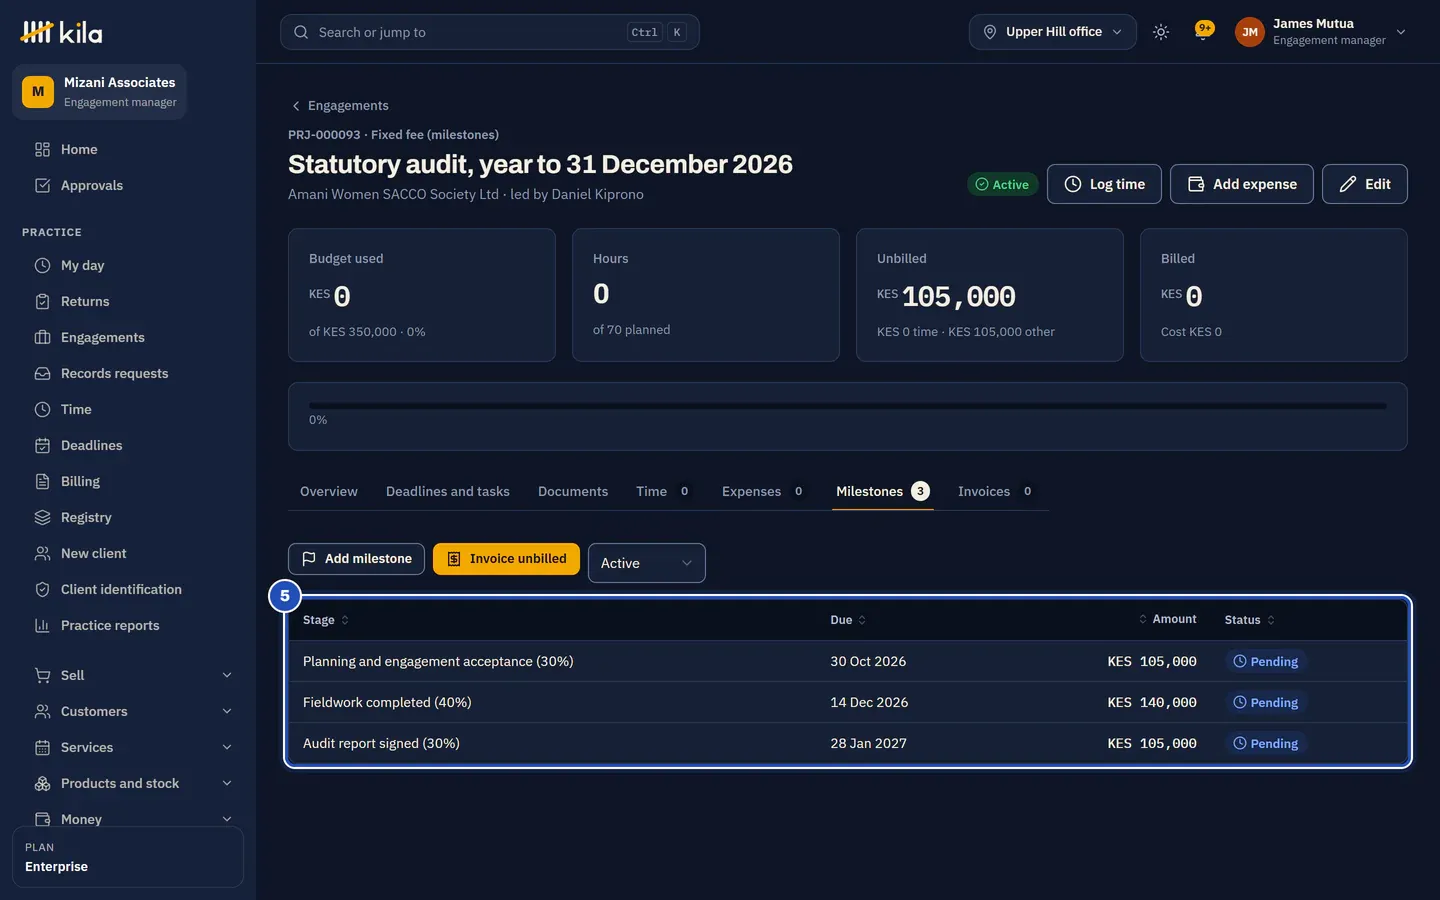Click the kila logo
Screen dimensions: 1440x900
pos(61,32)
